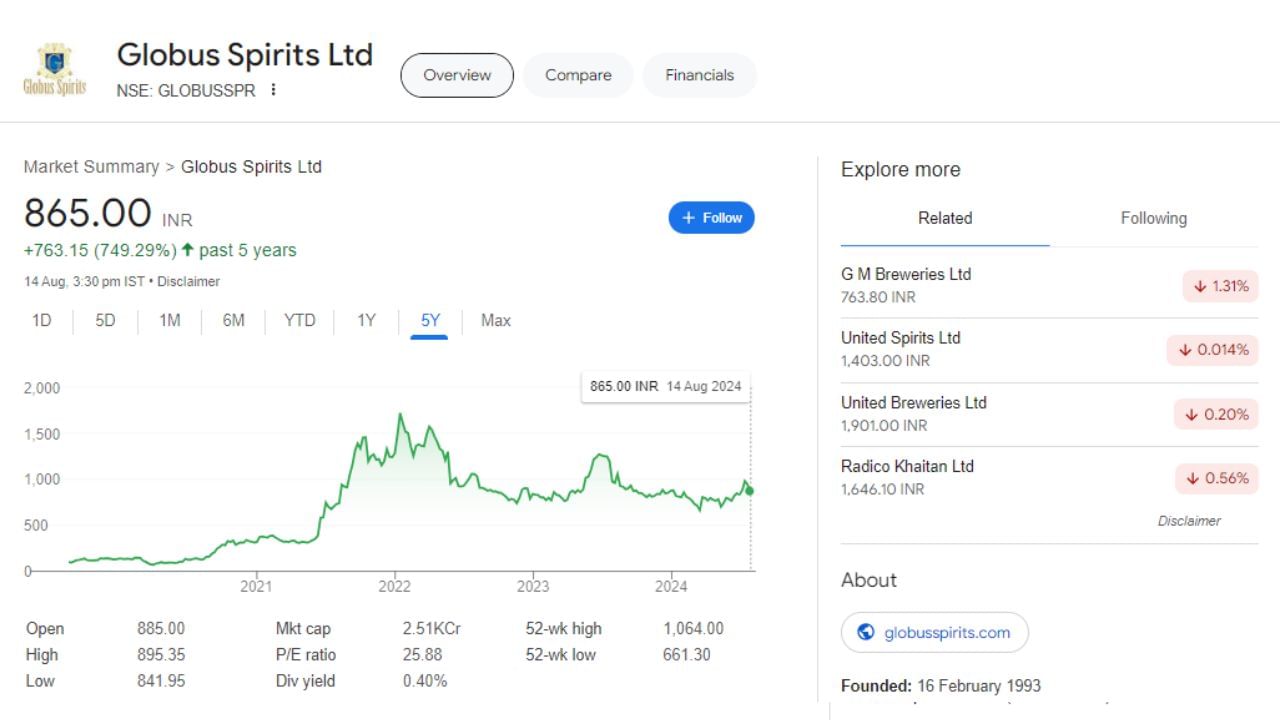
Task: Select the 1D chart time range
Action: pos(42,320)
